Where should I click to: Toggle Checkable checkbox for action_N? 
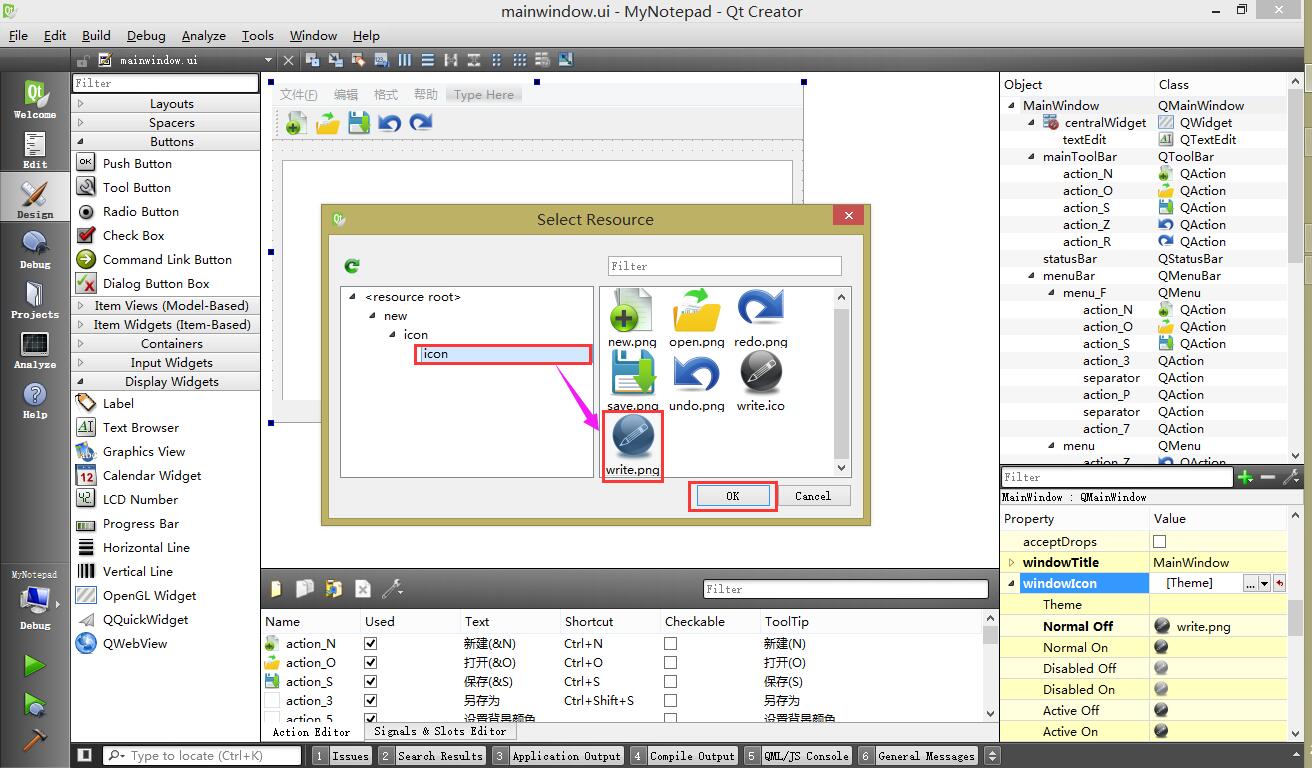[671, 644]
